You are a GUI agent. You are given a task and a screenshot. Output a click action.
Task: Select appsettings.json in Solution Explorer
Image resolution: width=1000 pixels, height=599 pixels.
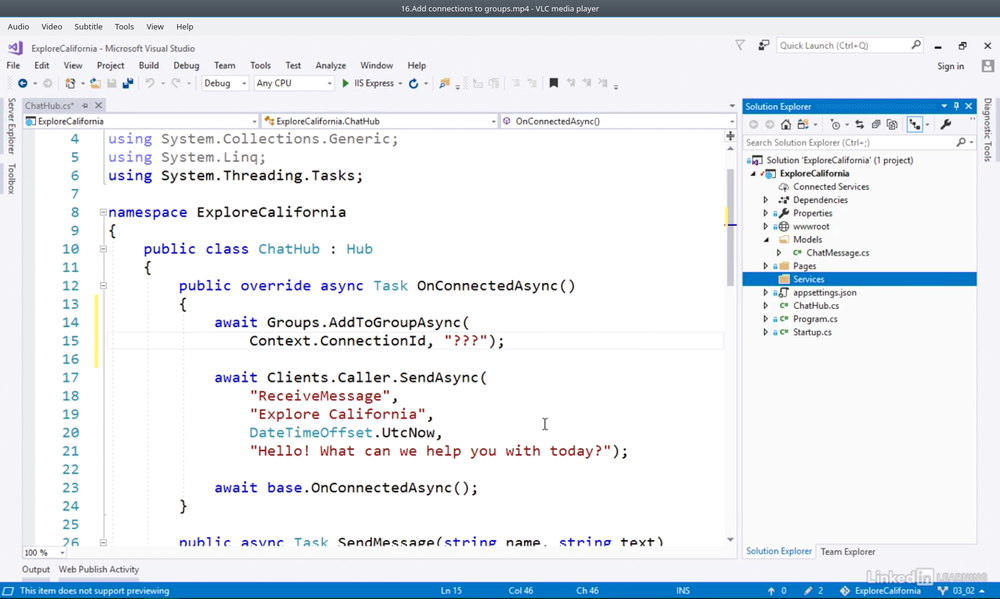click(824, 293)
